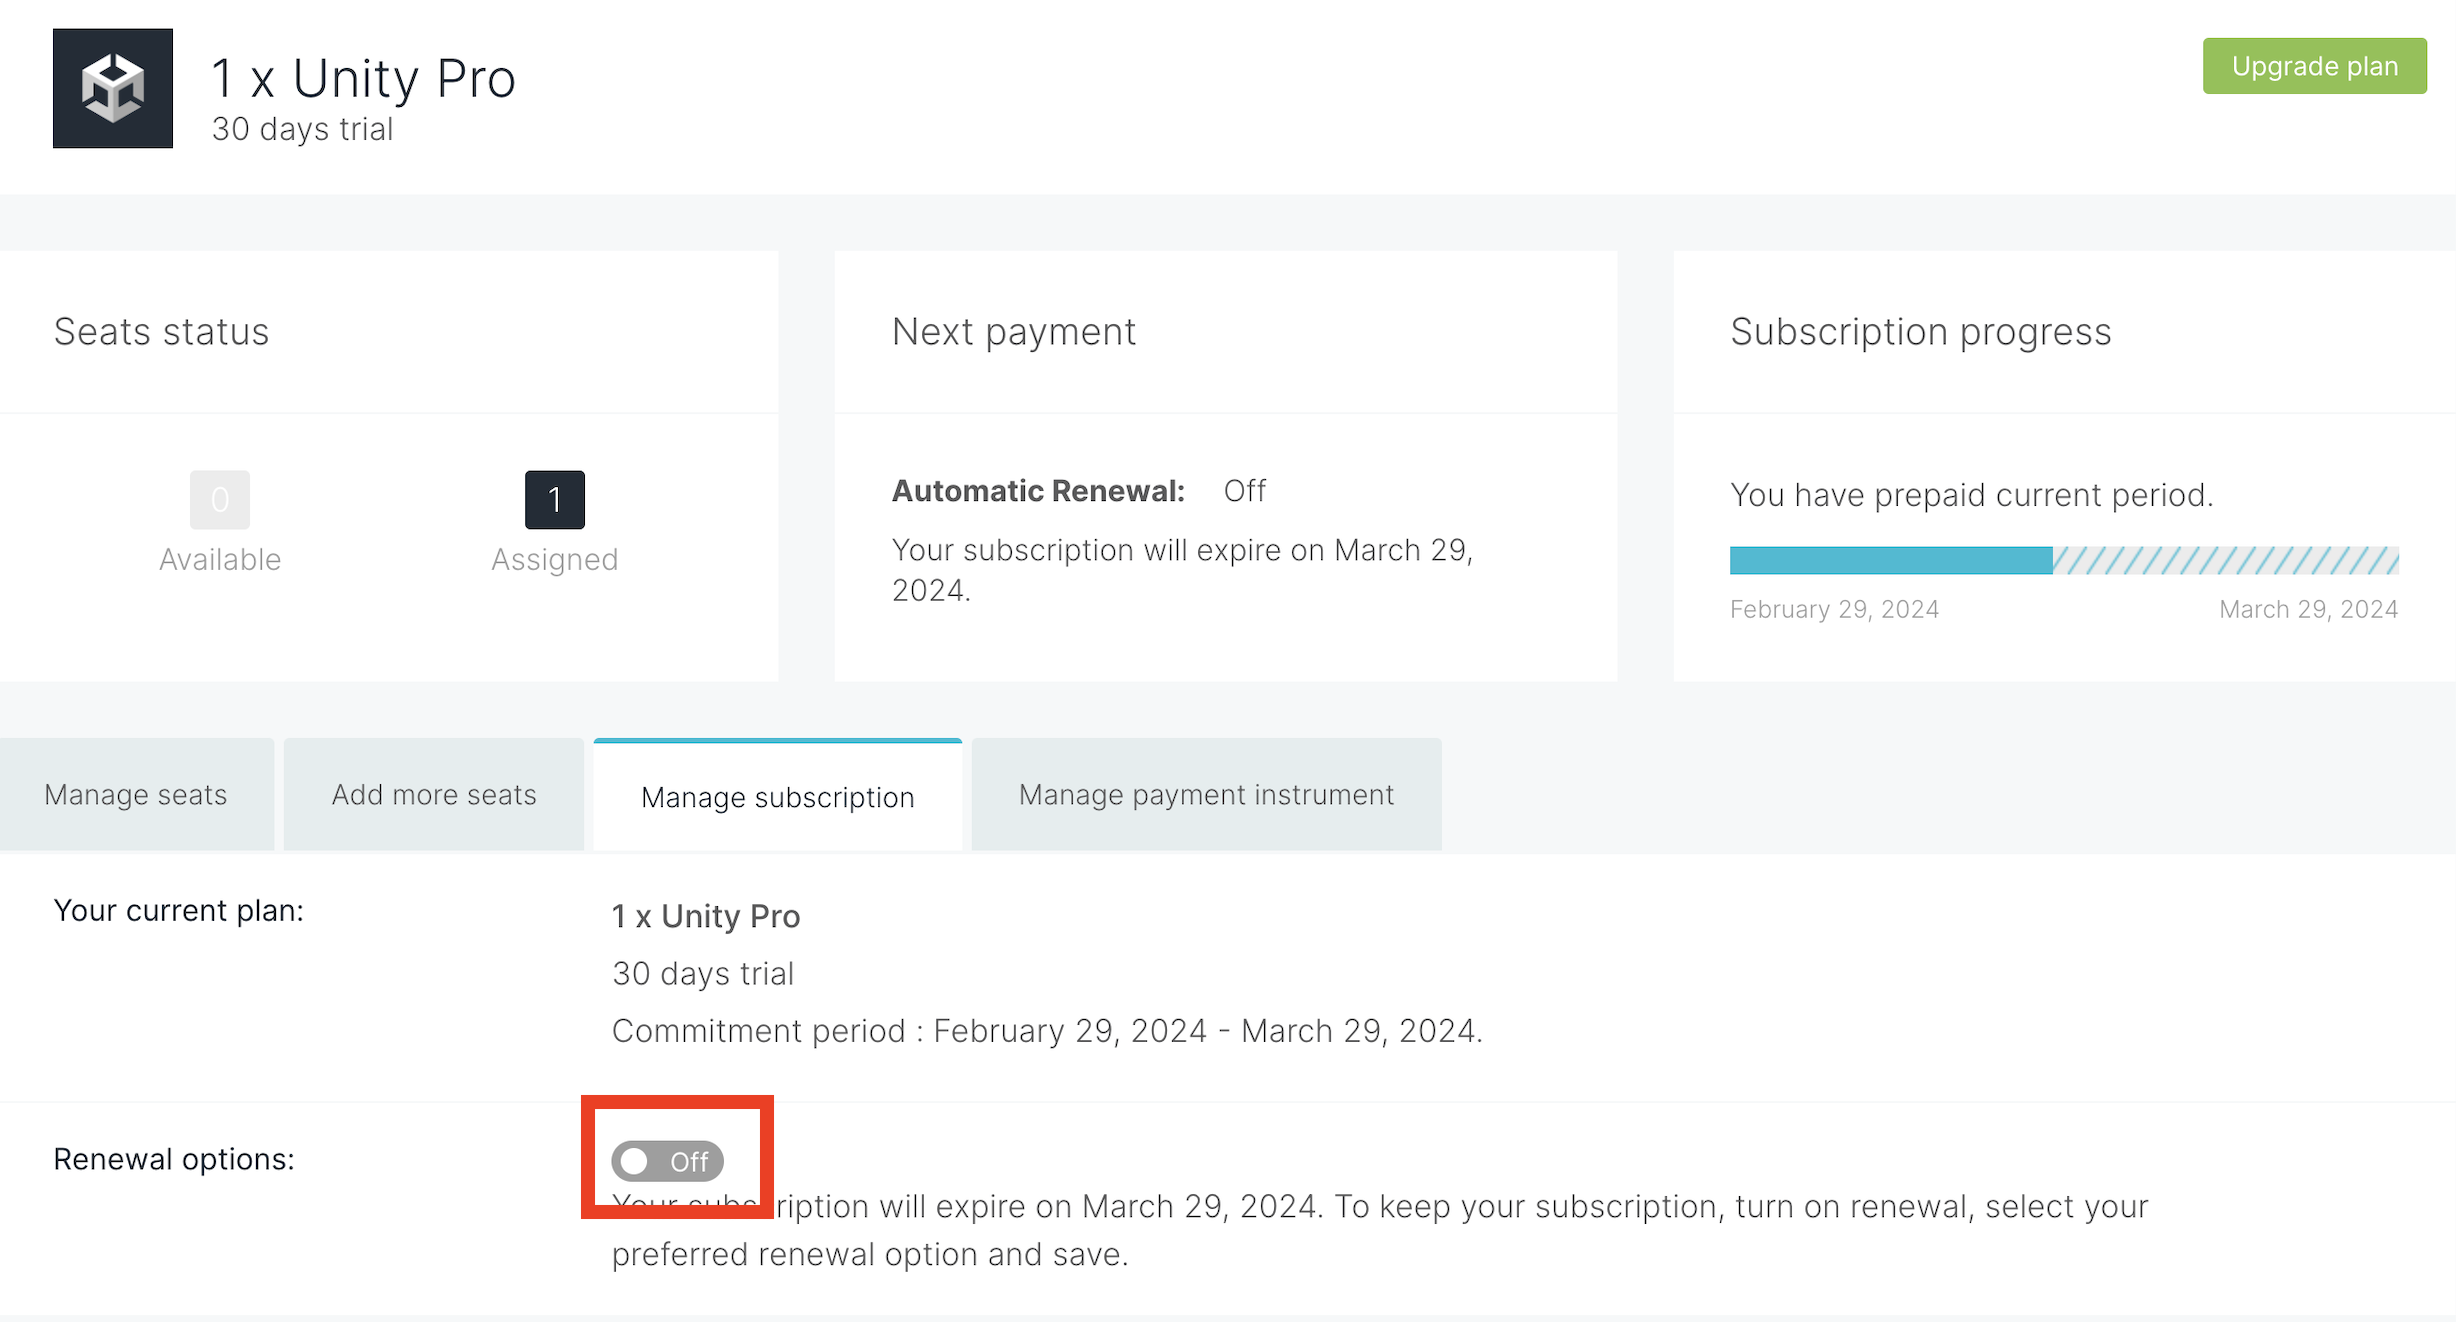The width and height of the screenshot is (2456, 1322).
Task: Click the Unity cube logo icon
Action: pyautogui.click(x=113, y=88)
